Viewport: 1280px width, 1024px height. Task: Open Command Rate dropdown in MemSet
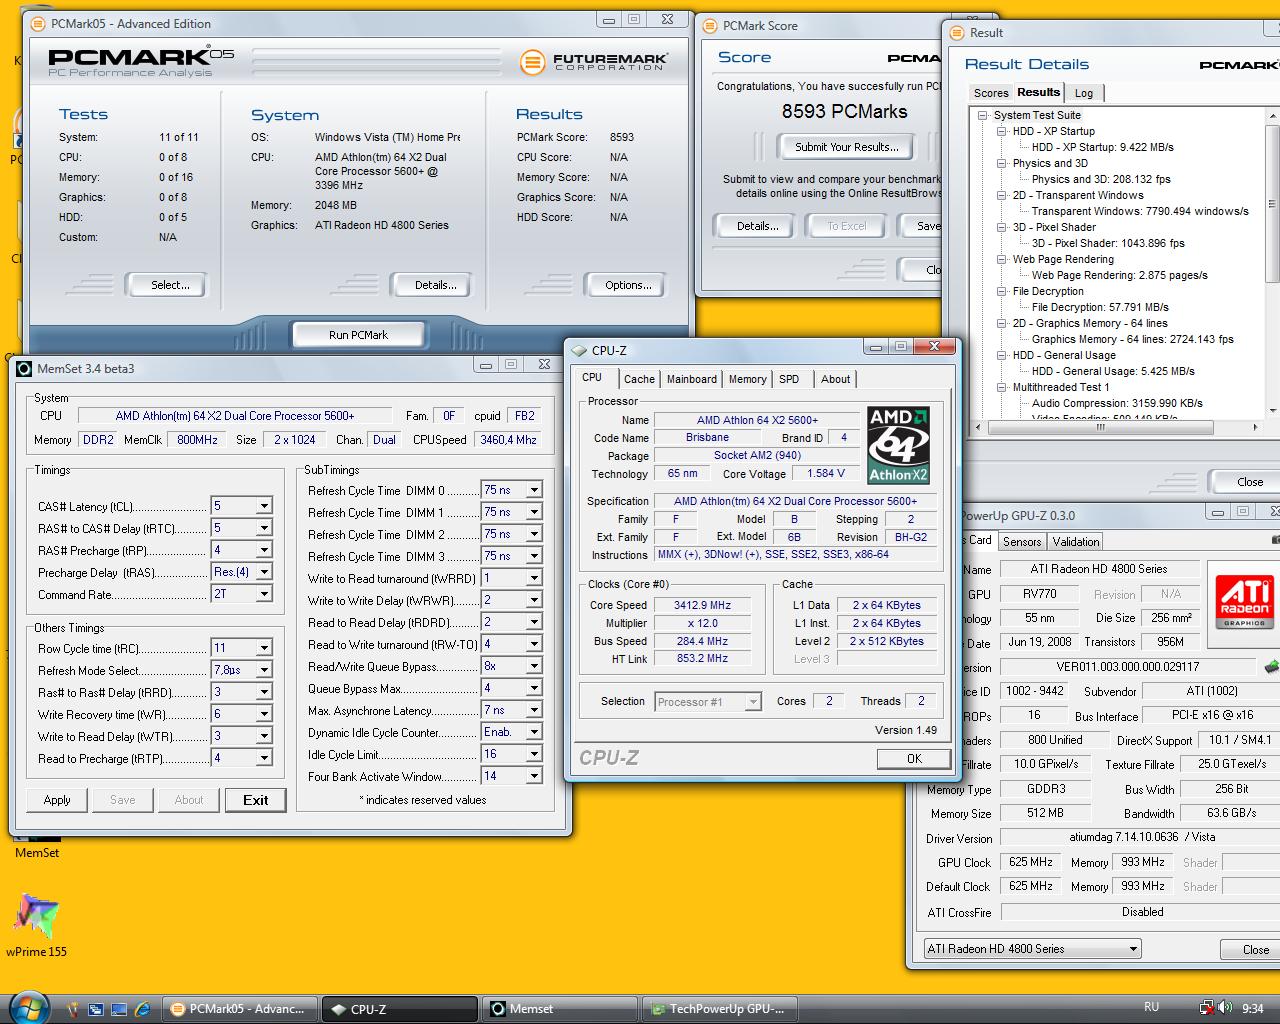(x=264, y=594)
